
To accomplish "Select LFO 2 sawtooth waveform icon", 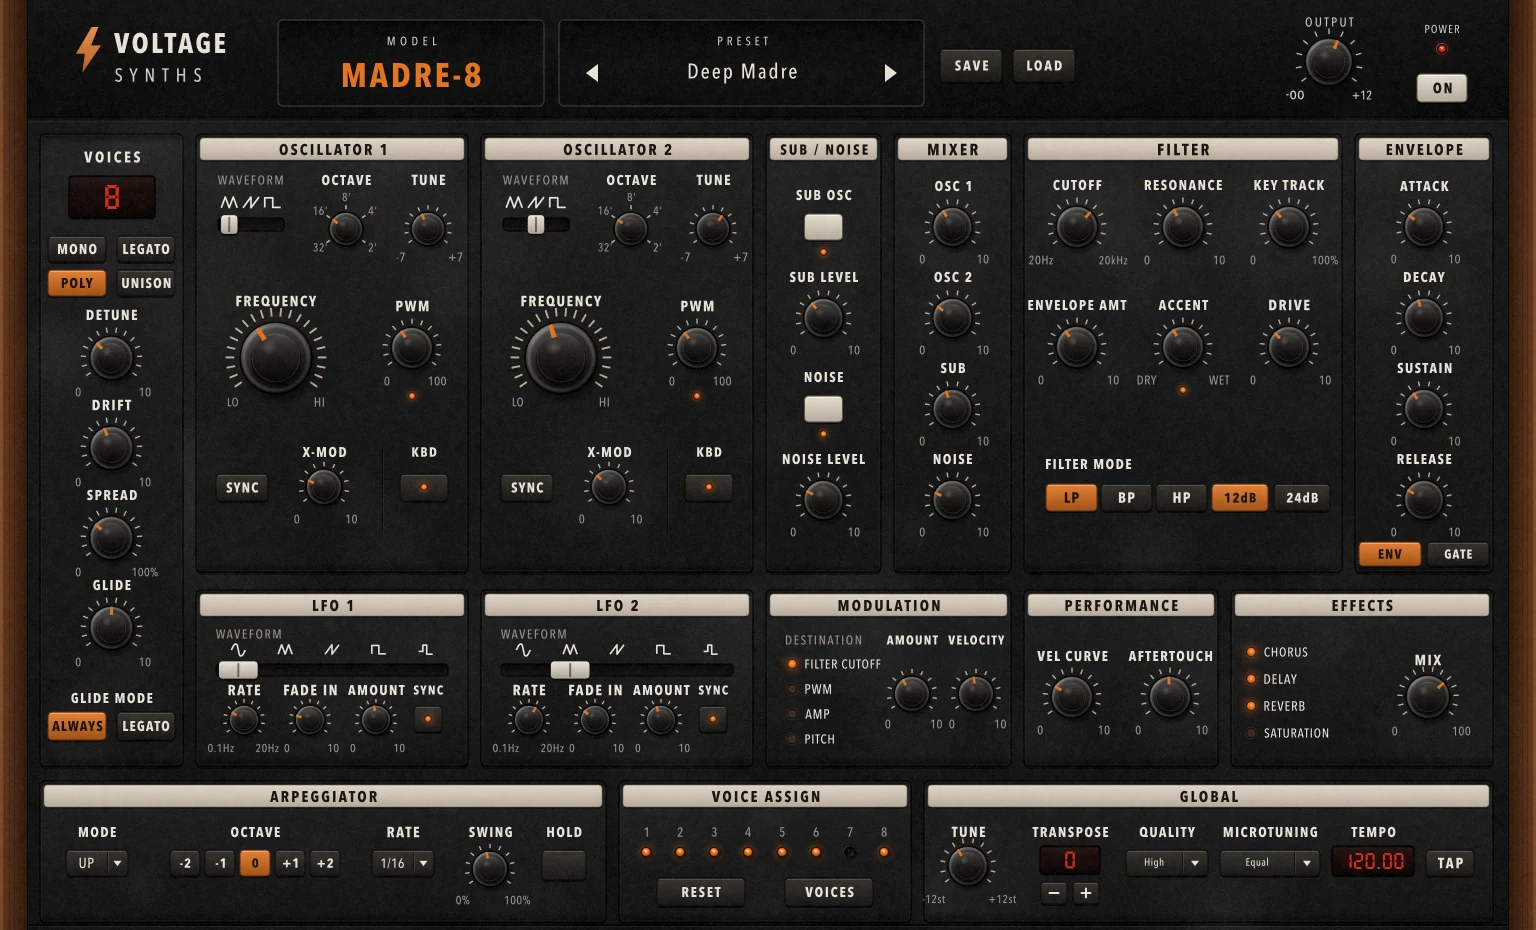I will 617,650.
